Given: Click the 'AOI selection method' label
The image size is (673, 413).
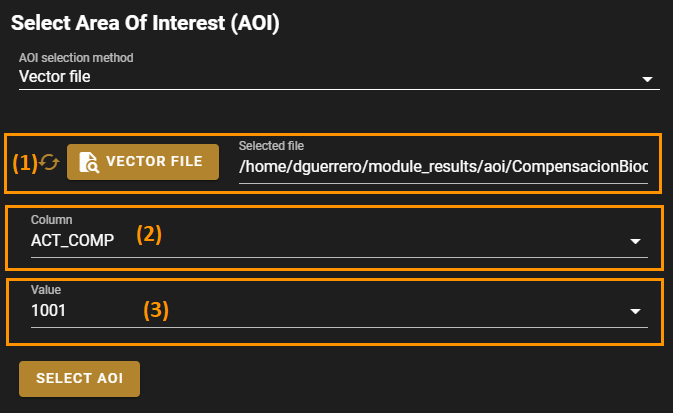Looking at the screenshot, I should pyautogui.click(x=76, y=57).
